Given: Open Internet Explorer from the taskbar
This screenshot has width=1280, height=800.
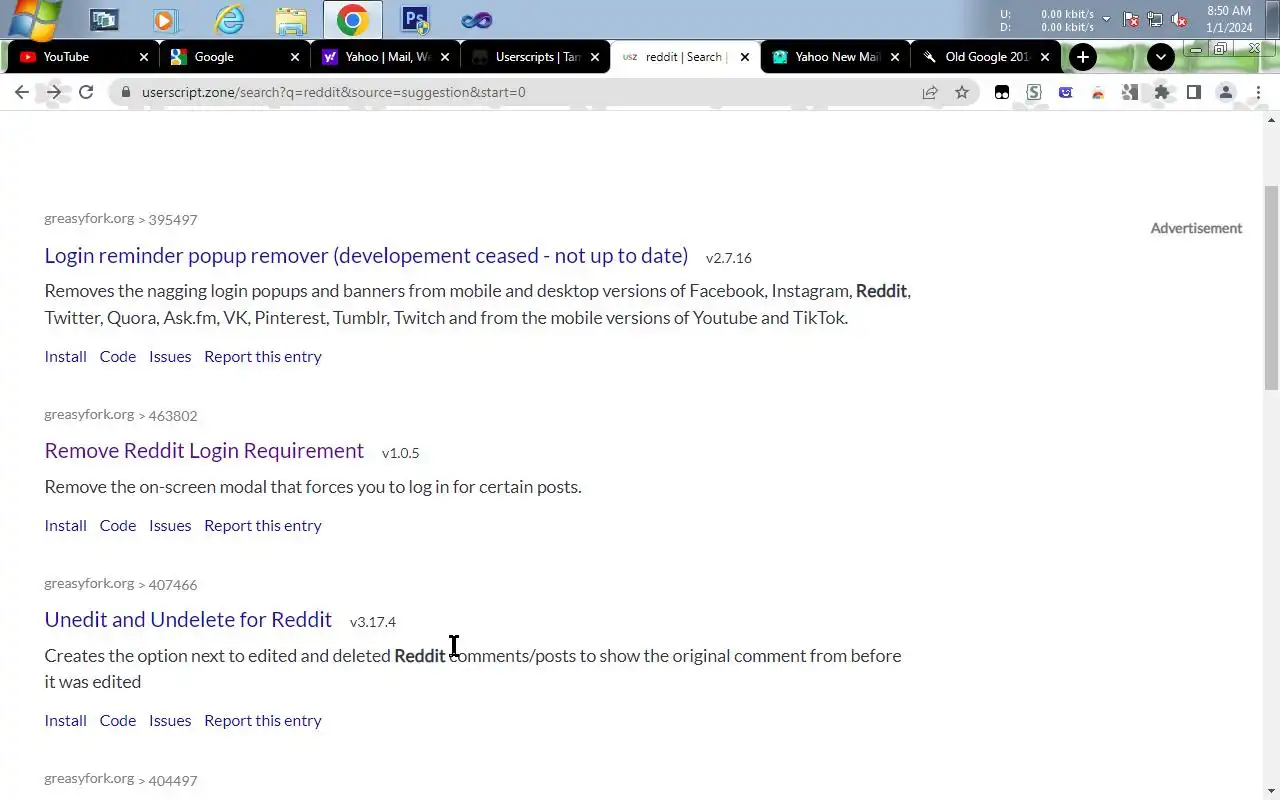Looking at the screenshot, I should [x=229, y=19].
